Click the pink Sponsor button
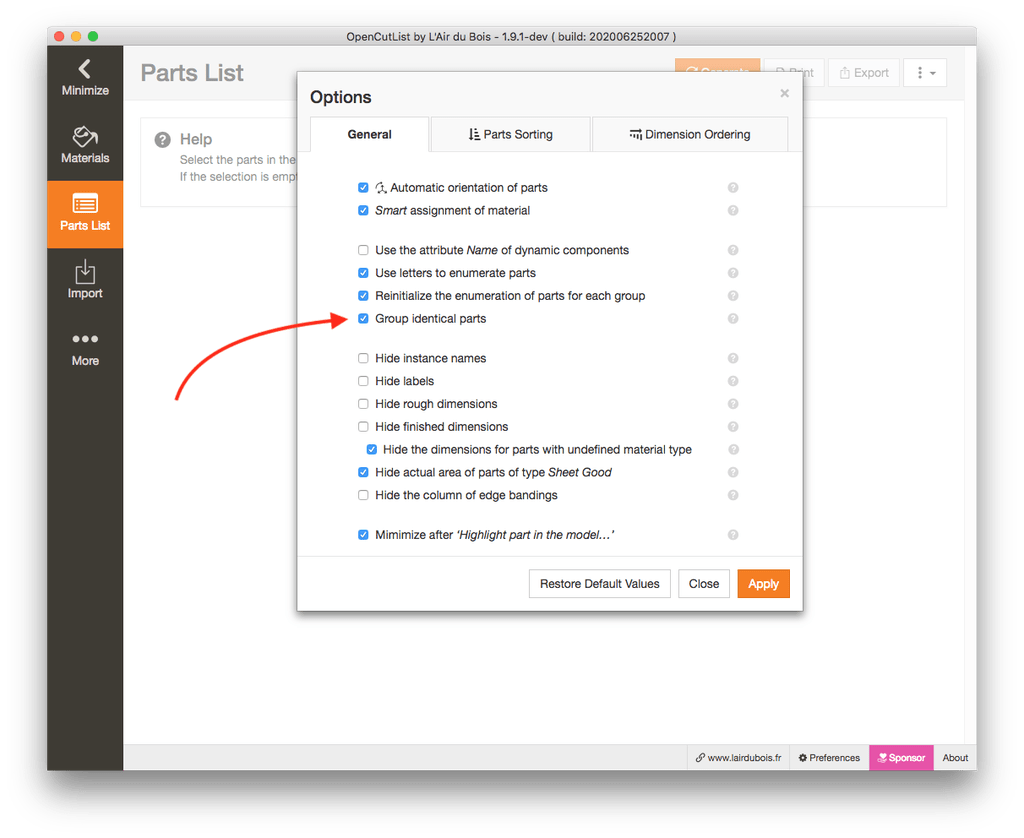 tap(901, 758)
